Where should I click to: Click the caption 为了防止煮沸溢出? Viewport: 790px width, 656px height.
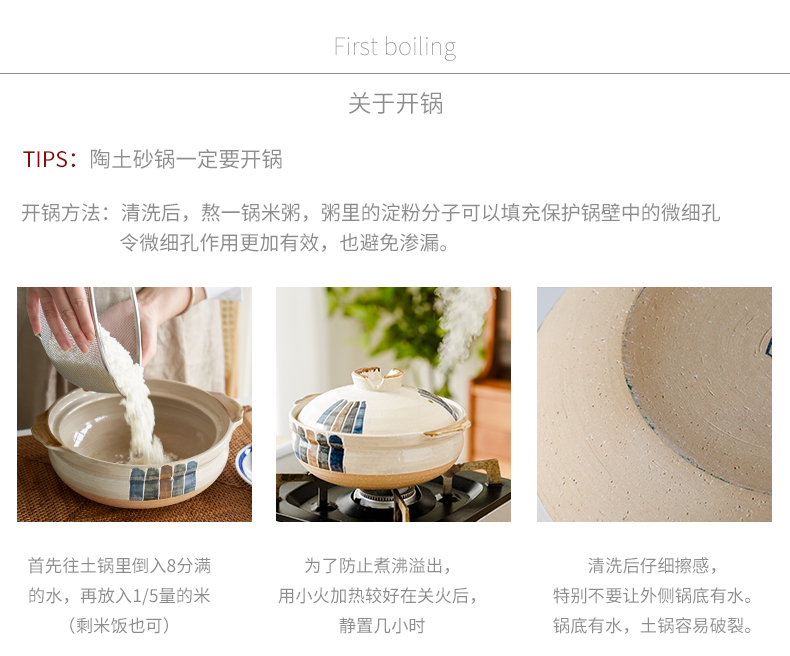378,566
